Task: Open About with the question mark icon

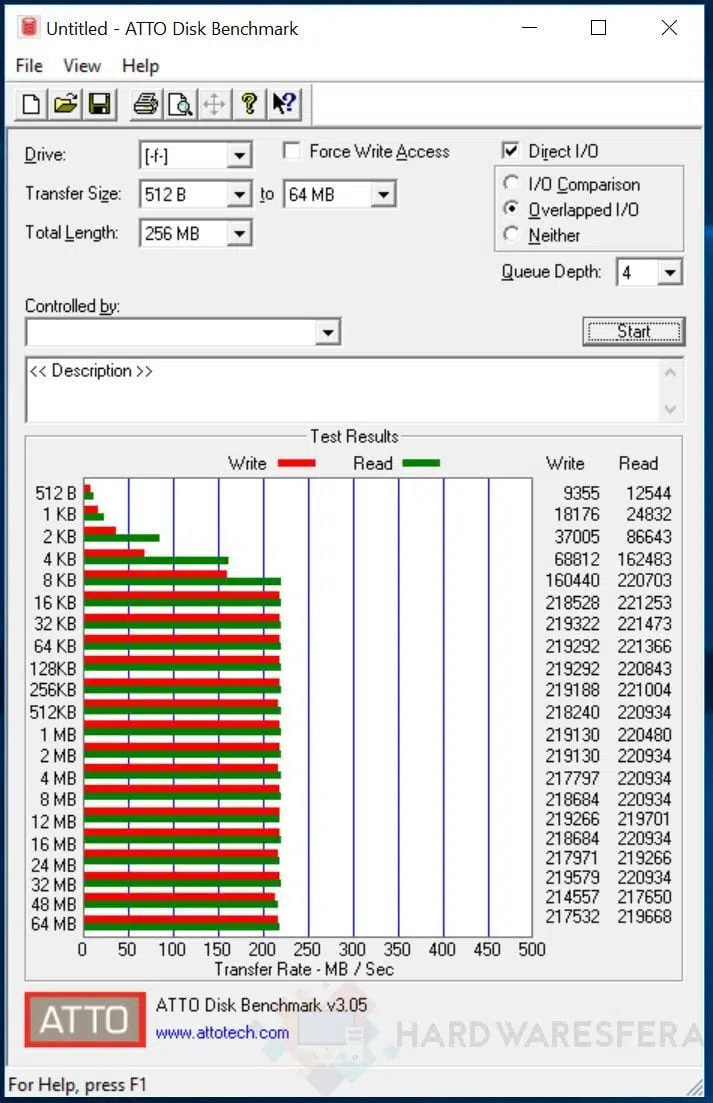Action: (x=248, y=104)
